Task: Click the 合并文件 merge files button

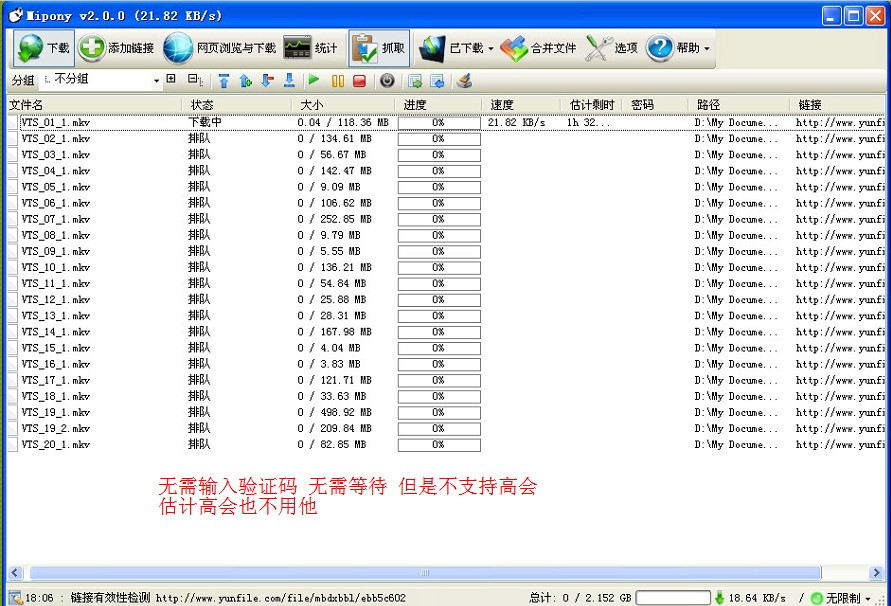Action: point(539,48)
